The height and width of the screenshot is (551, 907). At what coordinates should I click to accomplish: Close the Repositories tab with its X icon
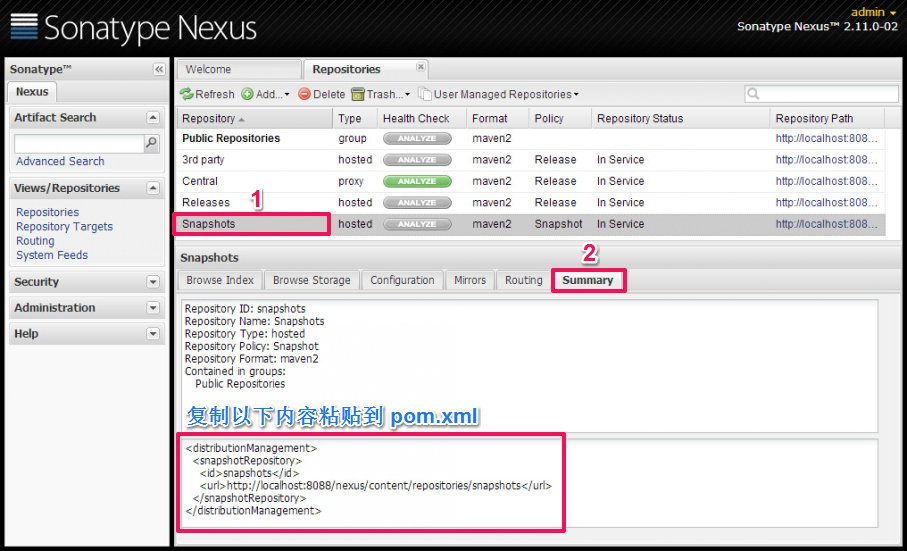(421, 67)
